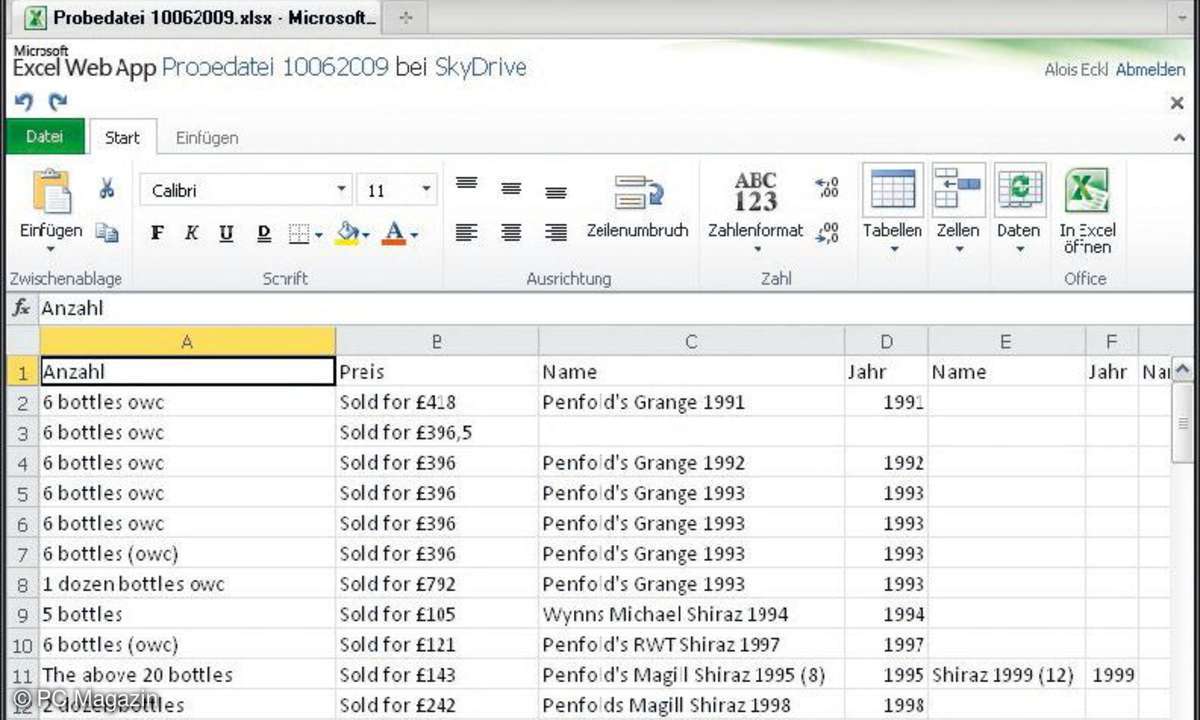Select cell 'Sold for £418'
Viewport: 1200px width, 720px height.
(437, 402)
